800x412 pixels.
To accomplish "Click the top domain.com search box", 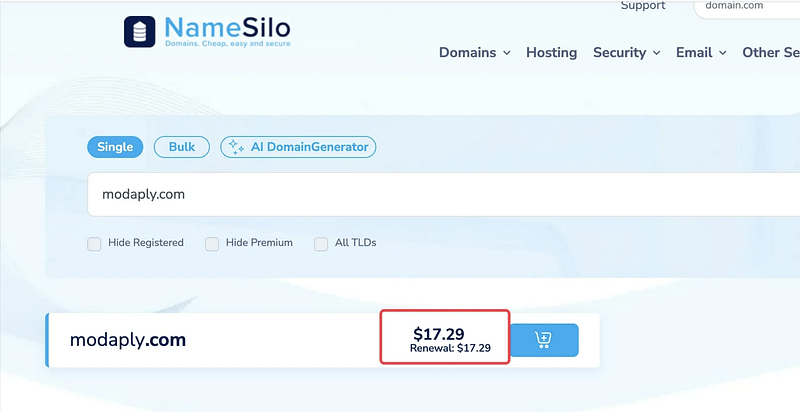I will coord(745,6).
